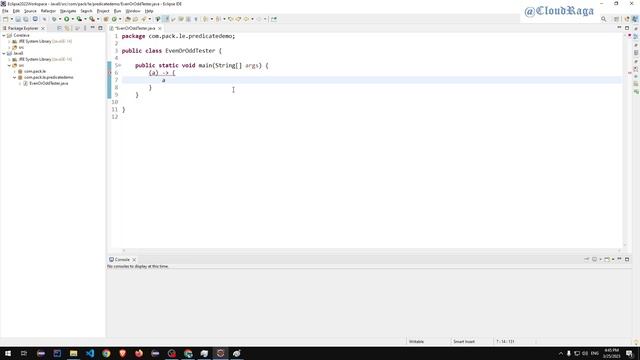The width and height of the screenshot is (640, 360).
Task: Open Package Explorer View Menu icon
Action: pyautogui.click(x=85, y=28)
